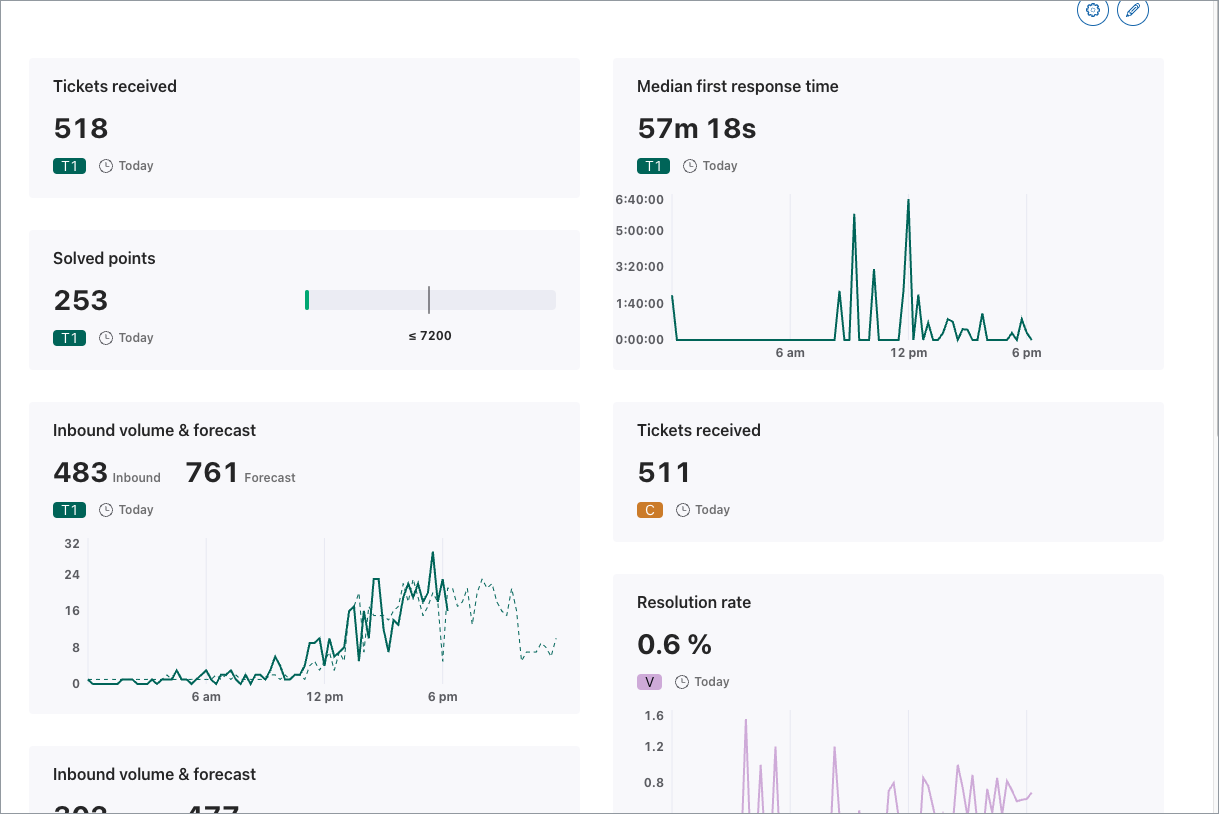Click the Median first response time title

[737, 87]
